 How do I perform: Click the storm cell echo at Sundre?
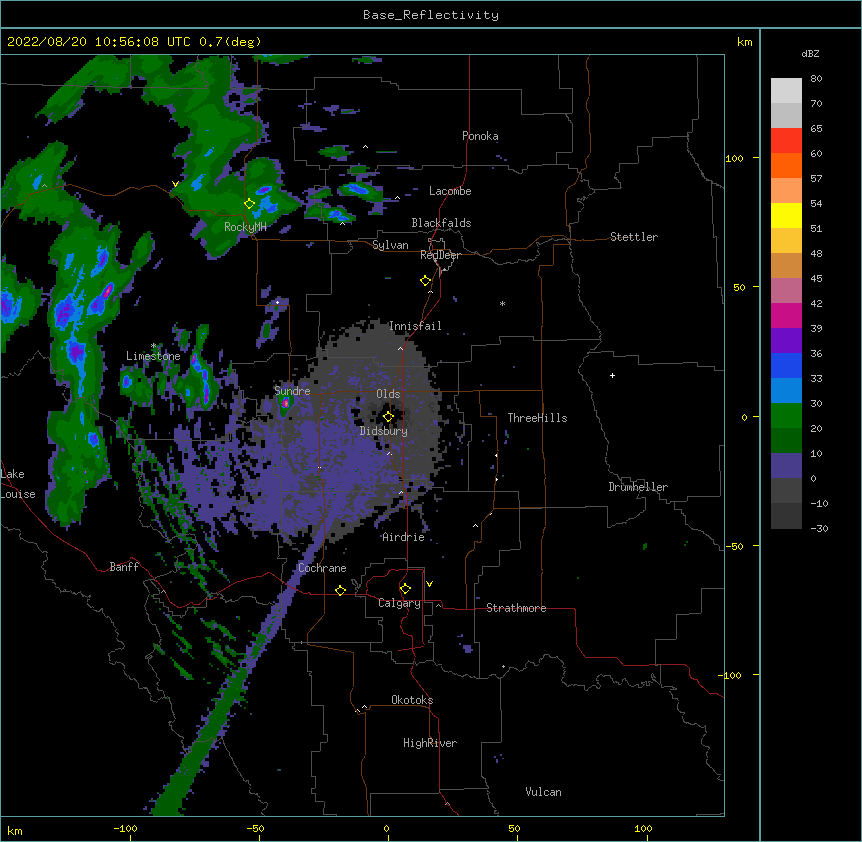285,405
